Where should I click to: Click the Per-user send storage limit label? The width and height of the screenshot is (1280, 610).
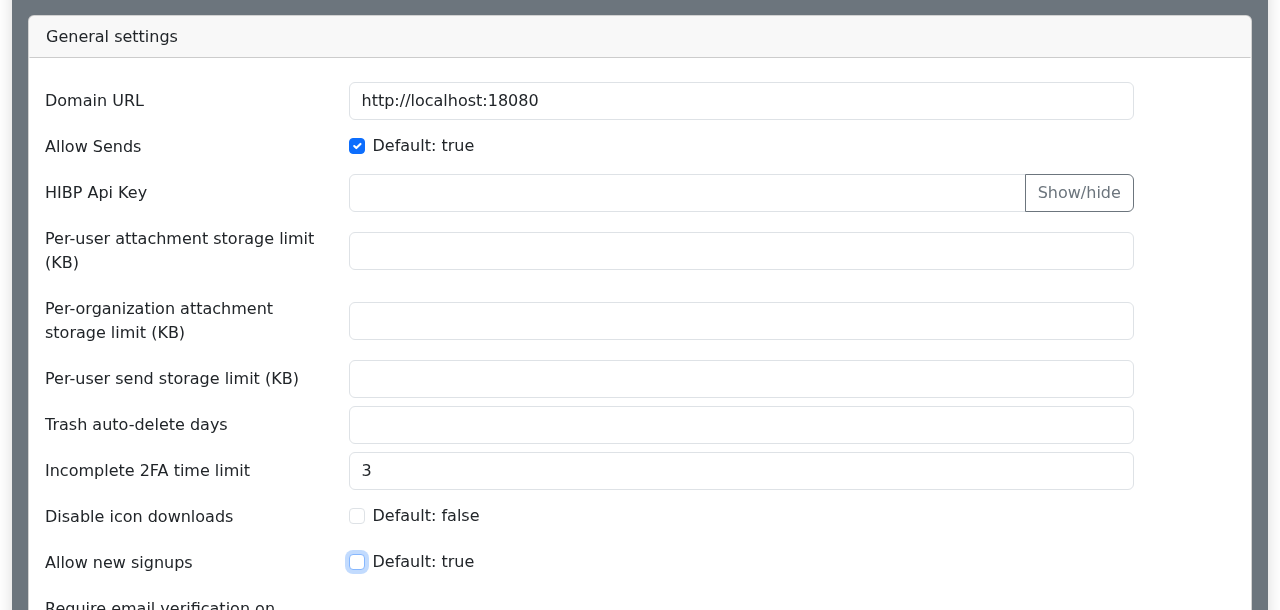[x=172, y=379]
